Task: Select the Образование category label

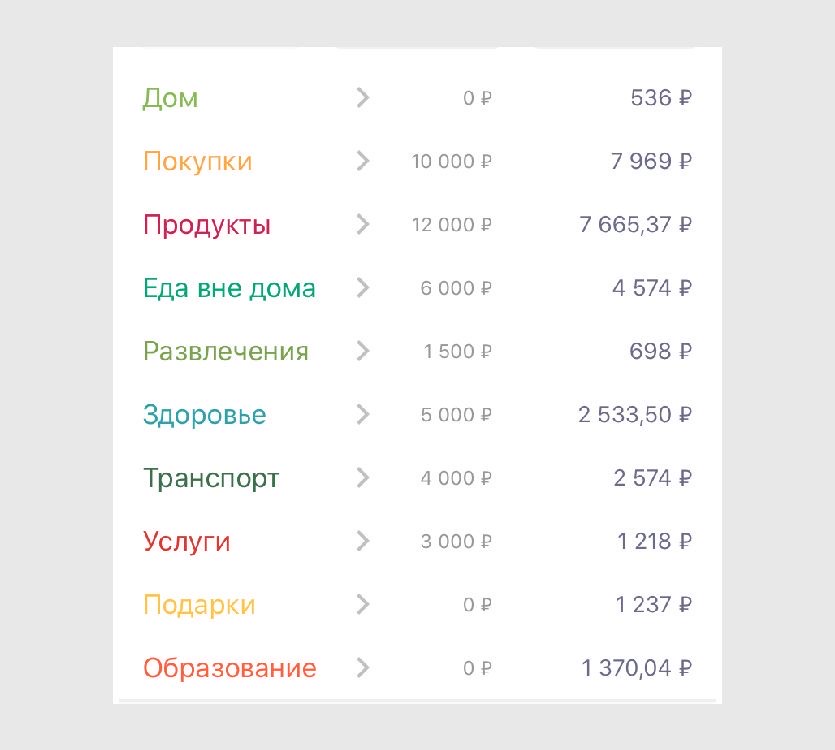Action: [229, 668]
